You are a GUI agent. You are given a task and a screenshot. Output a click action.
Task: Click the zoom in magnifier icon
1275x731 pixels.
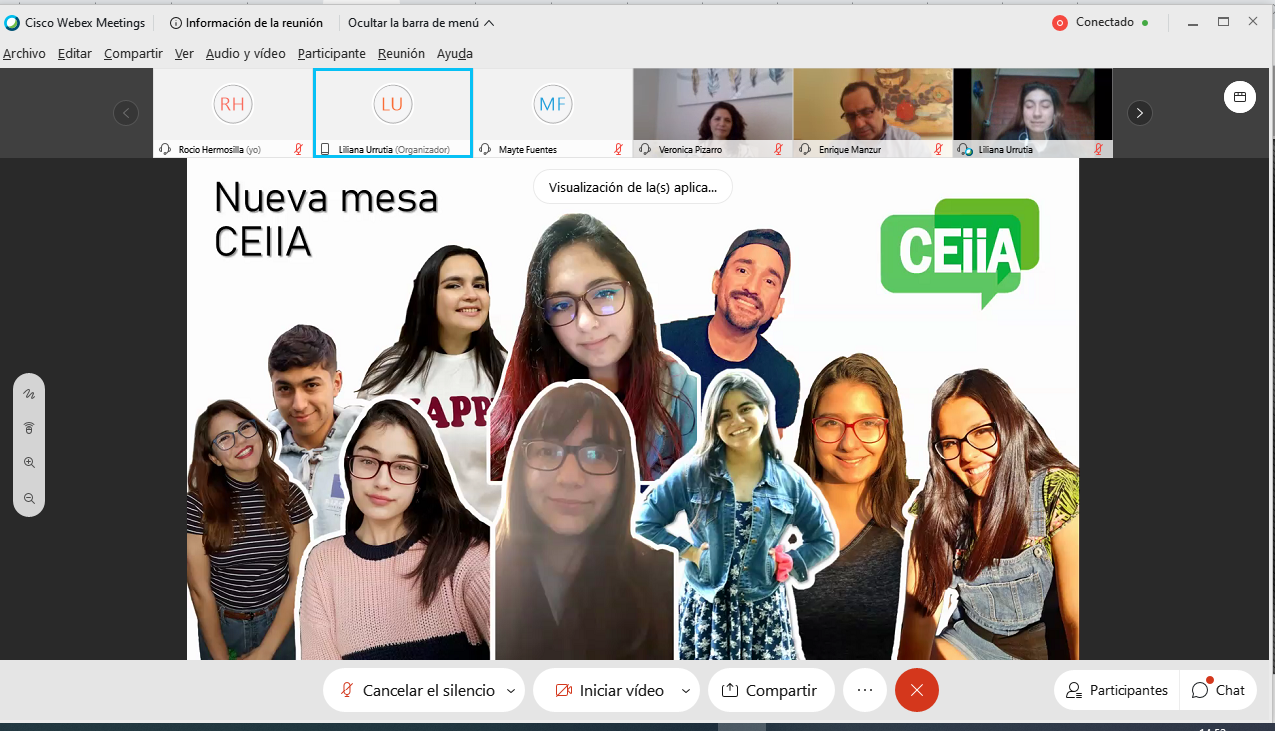[x=29, y=463]
